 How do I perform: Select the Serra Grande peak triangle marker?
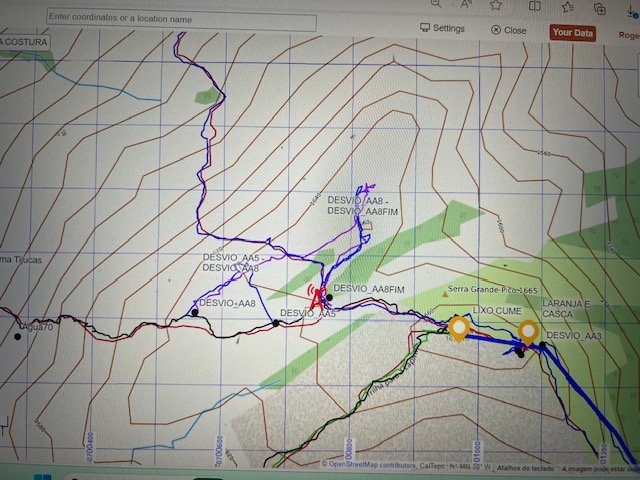(x=446, y=295)
